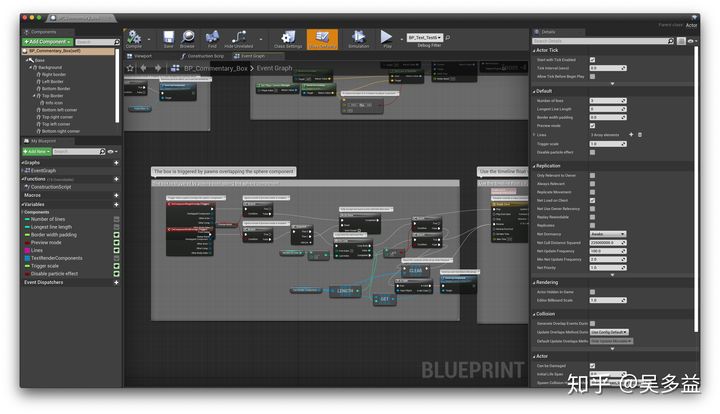
Task: Click the magnifier icon in My Blueprint search
Action: (102, 151)
